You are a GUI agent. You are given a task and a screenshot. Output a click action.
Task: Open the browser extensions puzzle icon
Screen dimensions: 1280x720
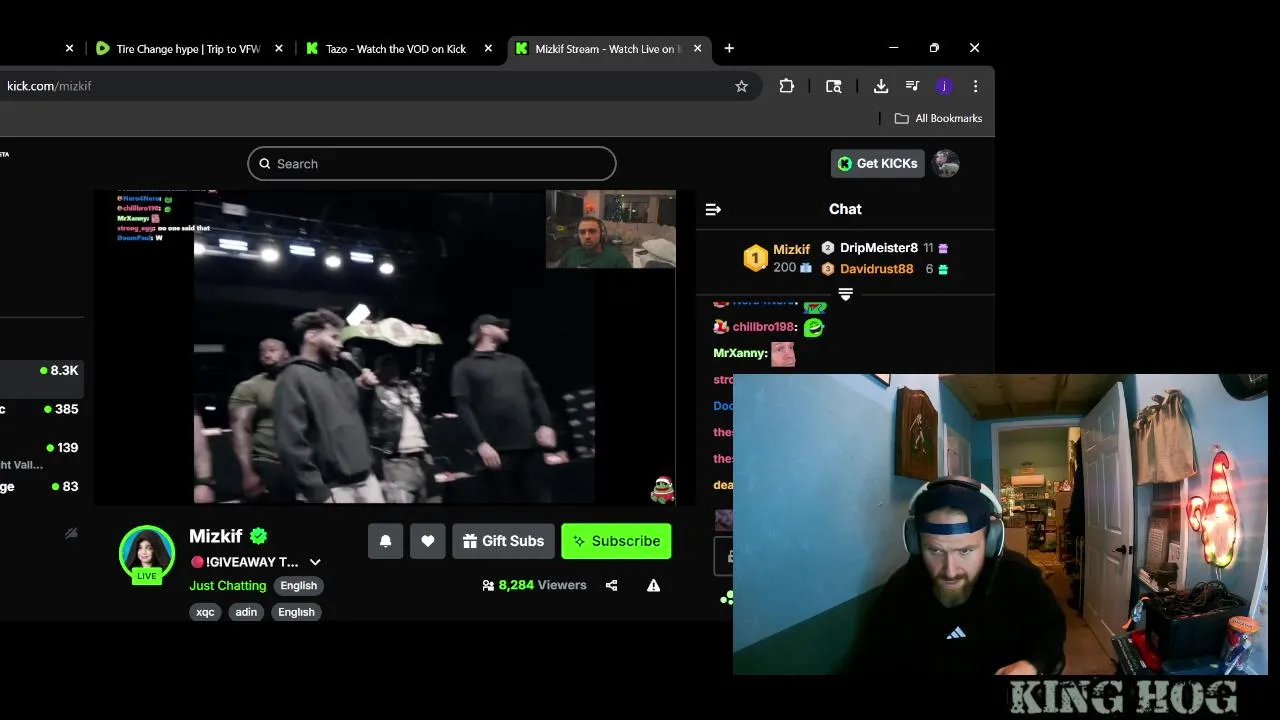(787, 86)
